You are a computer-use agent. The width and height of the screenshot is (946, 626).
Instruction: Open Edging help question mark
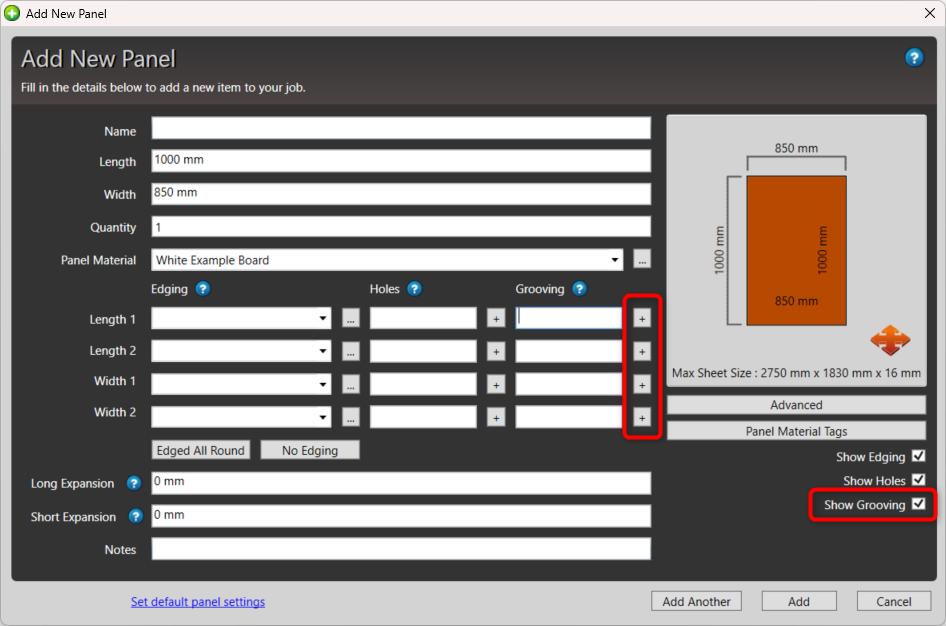pos(203,289)
